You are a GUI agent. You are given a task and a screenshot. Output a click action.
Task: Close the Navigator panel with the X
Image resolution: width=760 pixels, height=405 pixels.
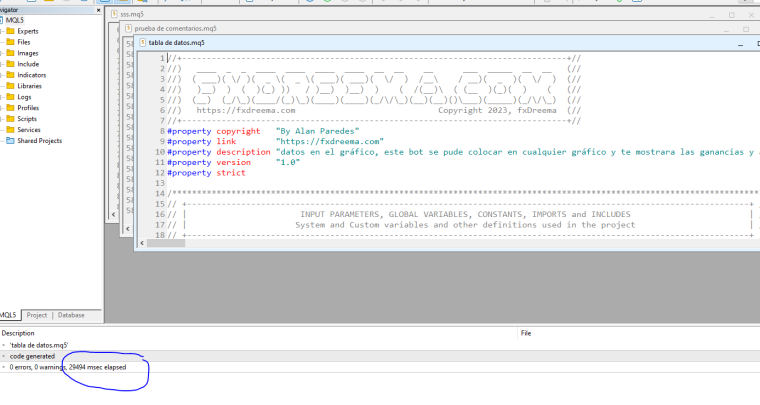(99, 10)
